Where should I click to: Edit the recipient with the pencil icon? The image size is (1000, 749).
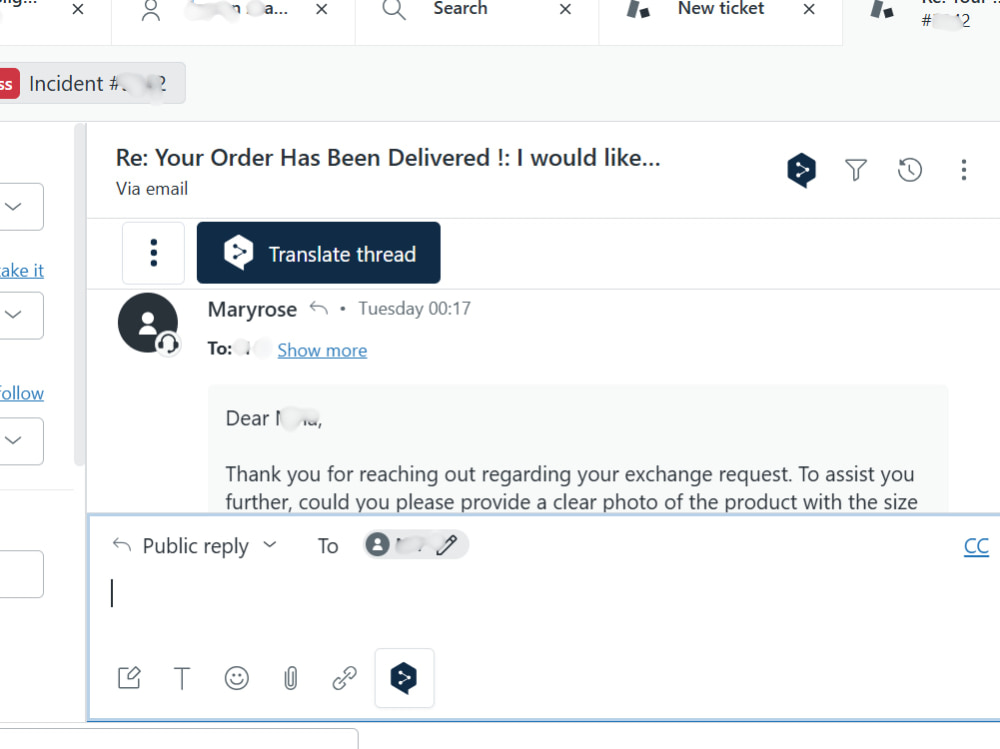tap(446, 545)
